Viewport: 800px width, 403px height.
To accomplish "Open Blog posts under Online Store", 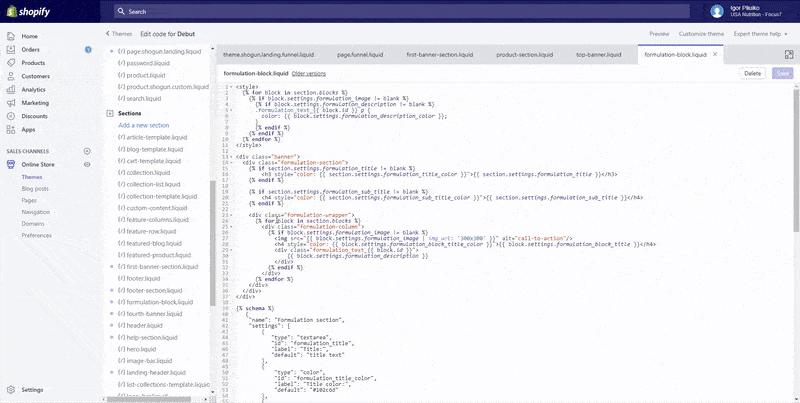I will coord(35,189).
